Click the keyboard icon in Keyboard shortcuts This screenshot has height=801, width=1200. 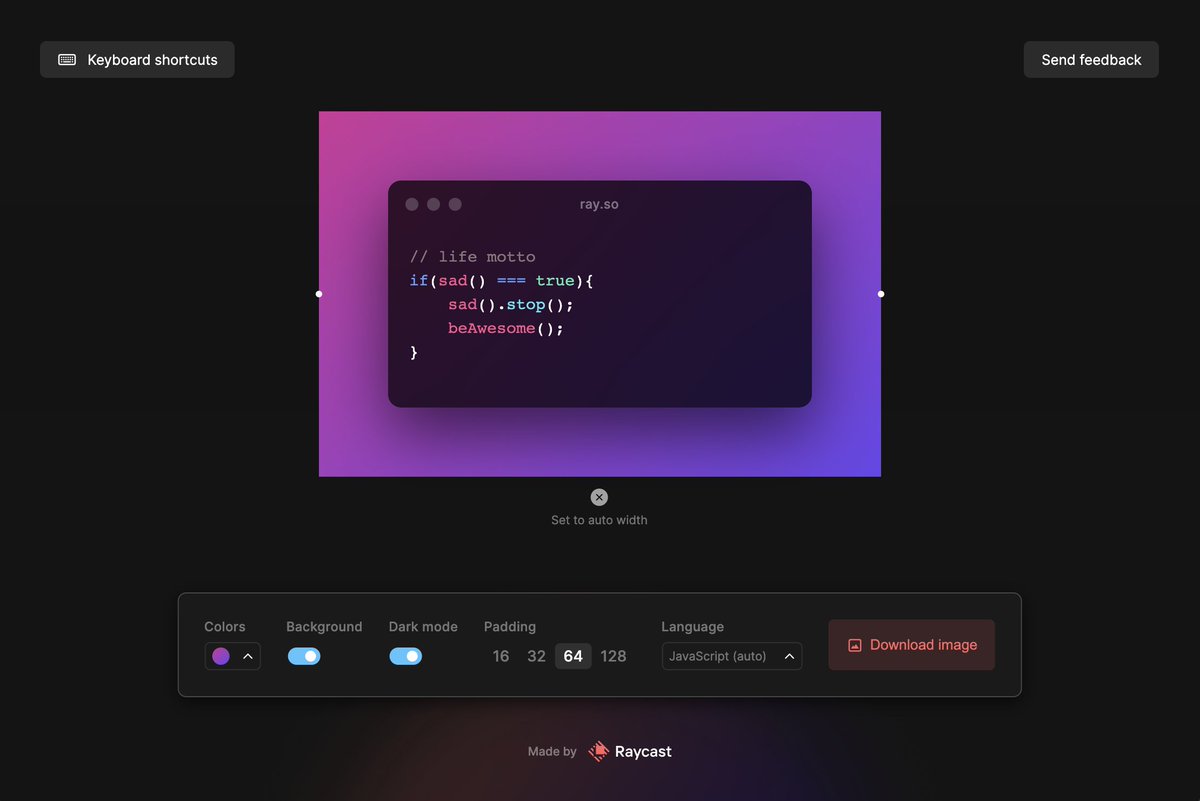(x=66, y=59)
